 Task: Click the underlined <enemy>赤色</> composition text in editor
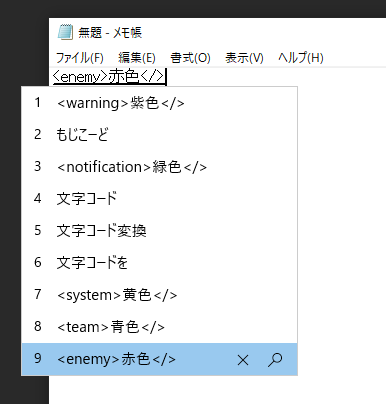click(x=109, y=76)
